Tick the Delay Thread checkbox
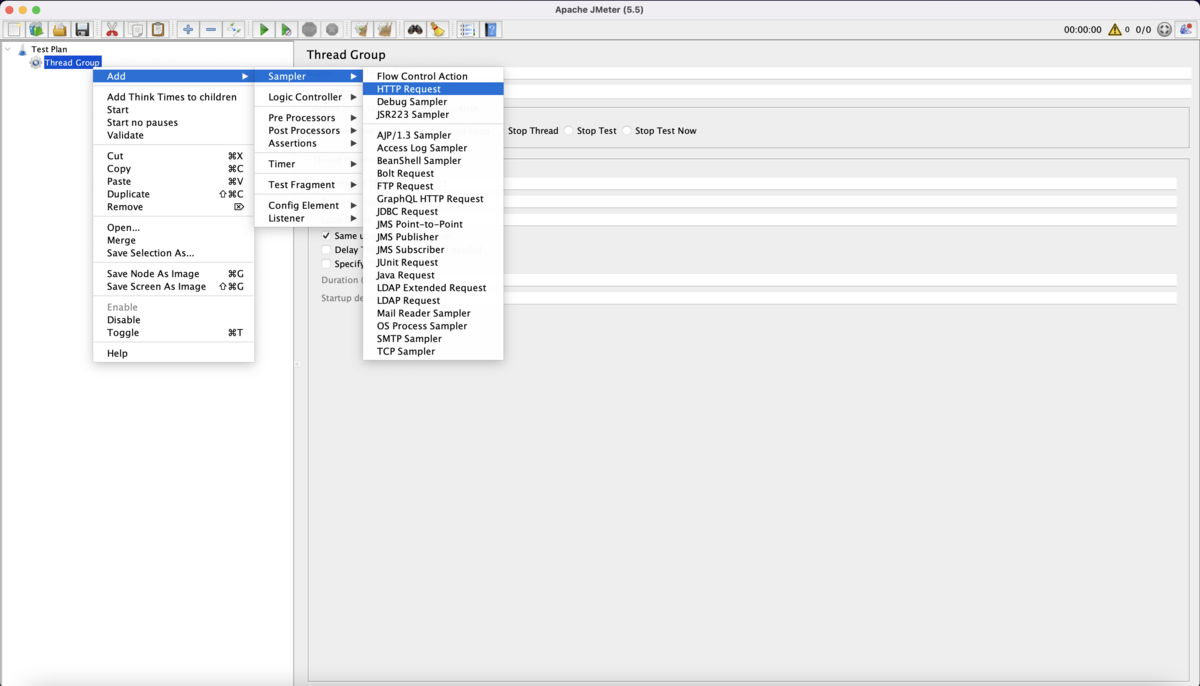The height and width of the screenshot is (686, 1200). click(326, 250)
